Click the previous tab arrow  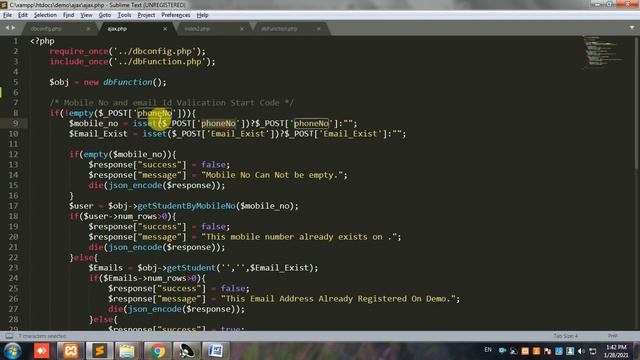(x=7, y=28)
